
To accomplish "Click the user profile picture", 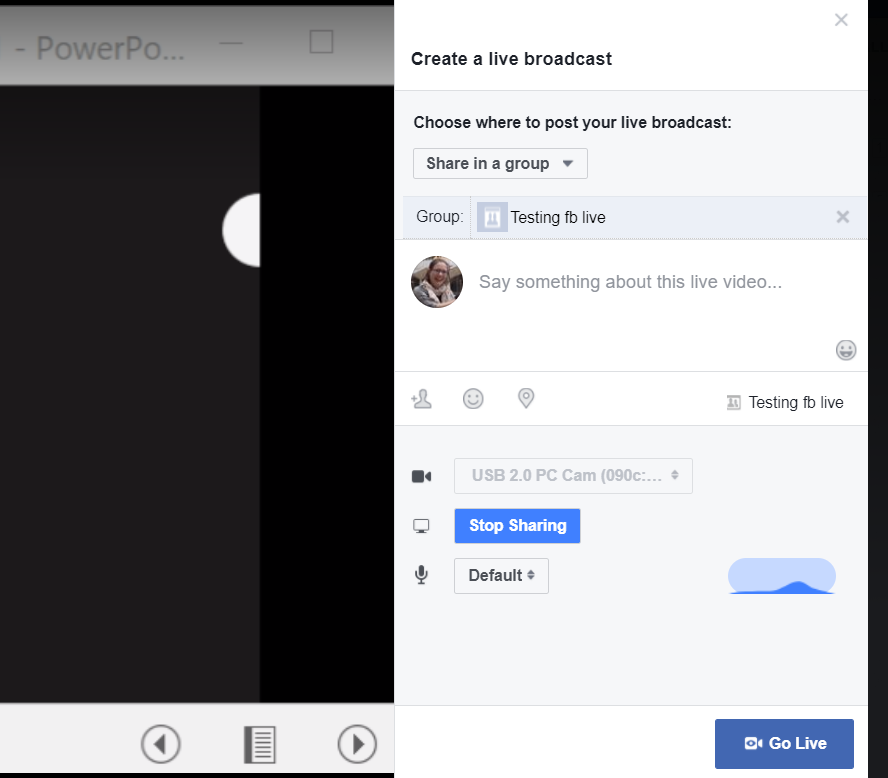I will pyautogui.click(x=437, y=282).
